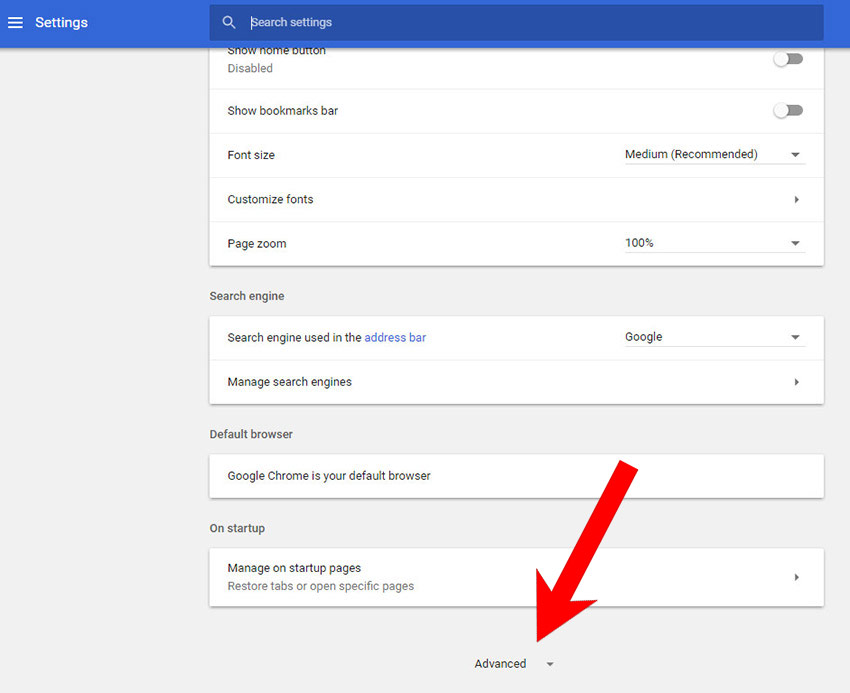Open Customize fonts arrow

pyautogui.click(x=796, y=200)
